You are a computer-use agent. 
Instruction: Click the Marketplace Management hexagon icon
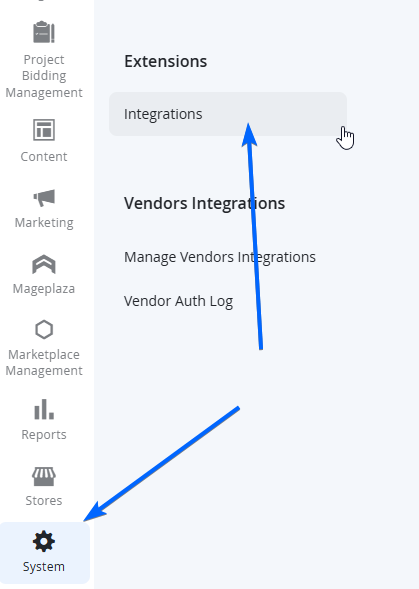coord(44,330)
